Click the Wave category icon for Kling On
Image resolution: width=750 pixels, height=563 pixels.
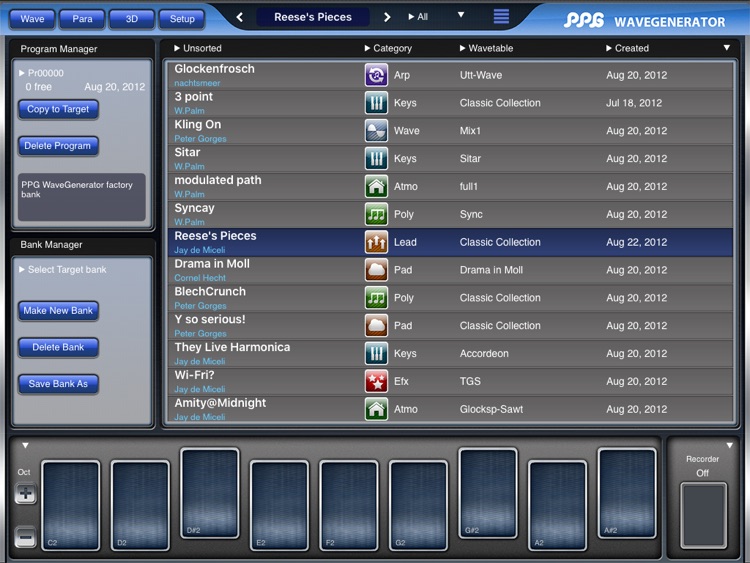[376, 131]
